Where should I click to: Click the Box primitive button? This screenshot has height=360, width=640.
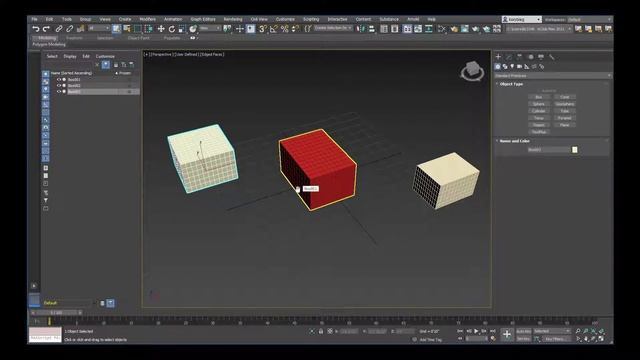click(x=539, y=97)
